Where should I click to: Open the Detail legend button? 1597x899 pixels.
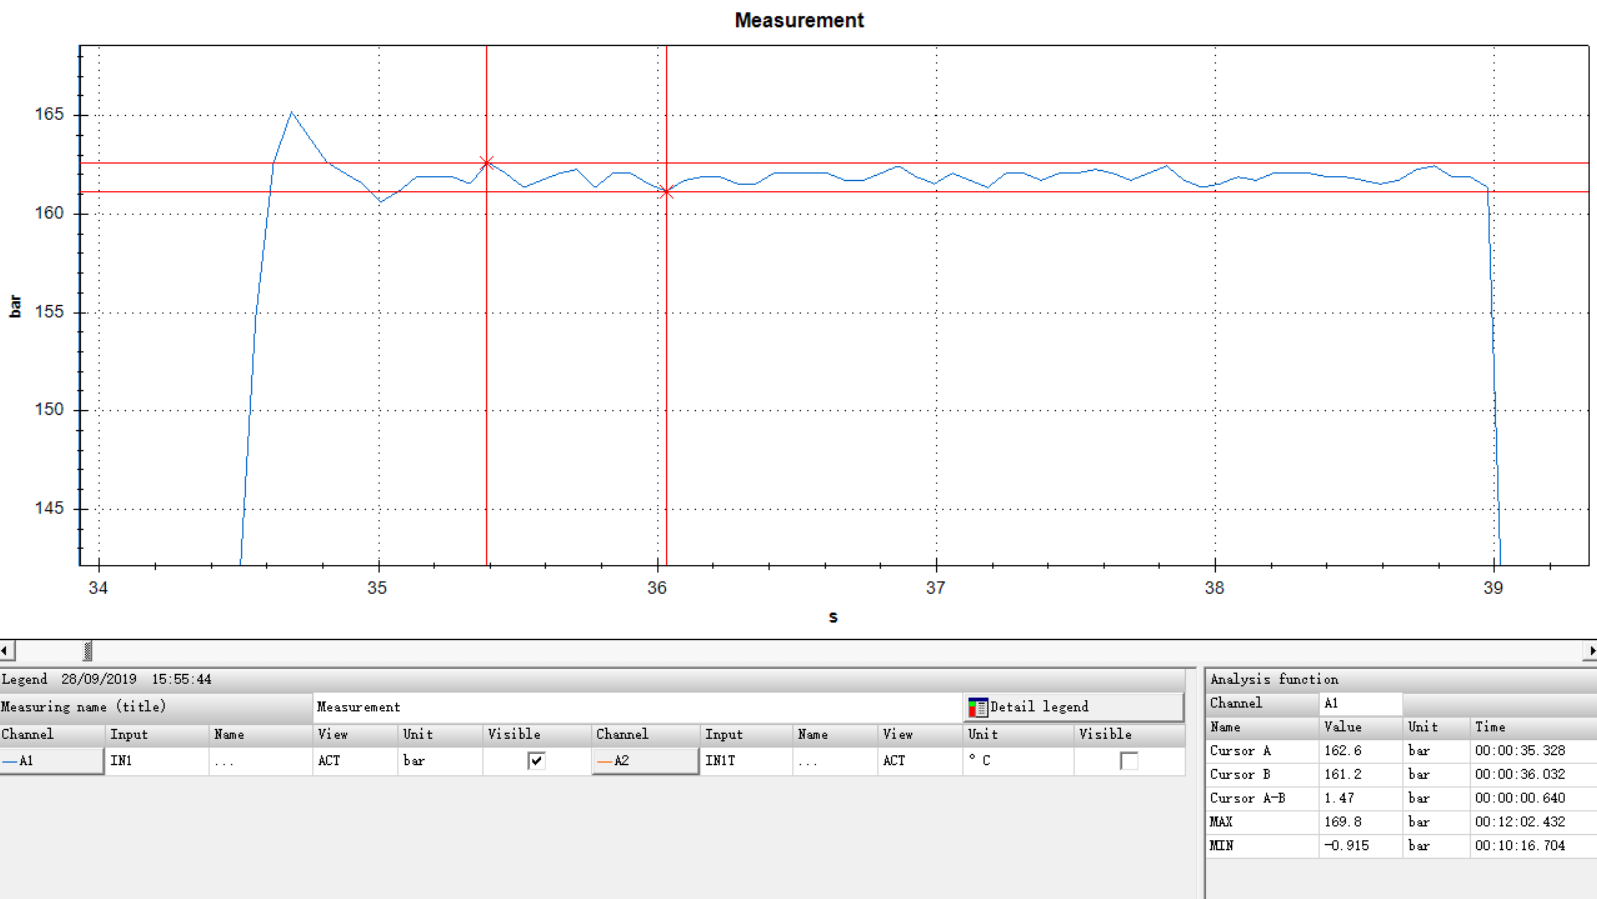pos(1073,707)
